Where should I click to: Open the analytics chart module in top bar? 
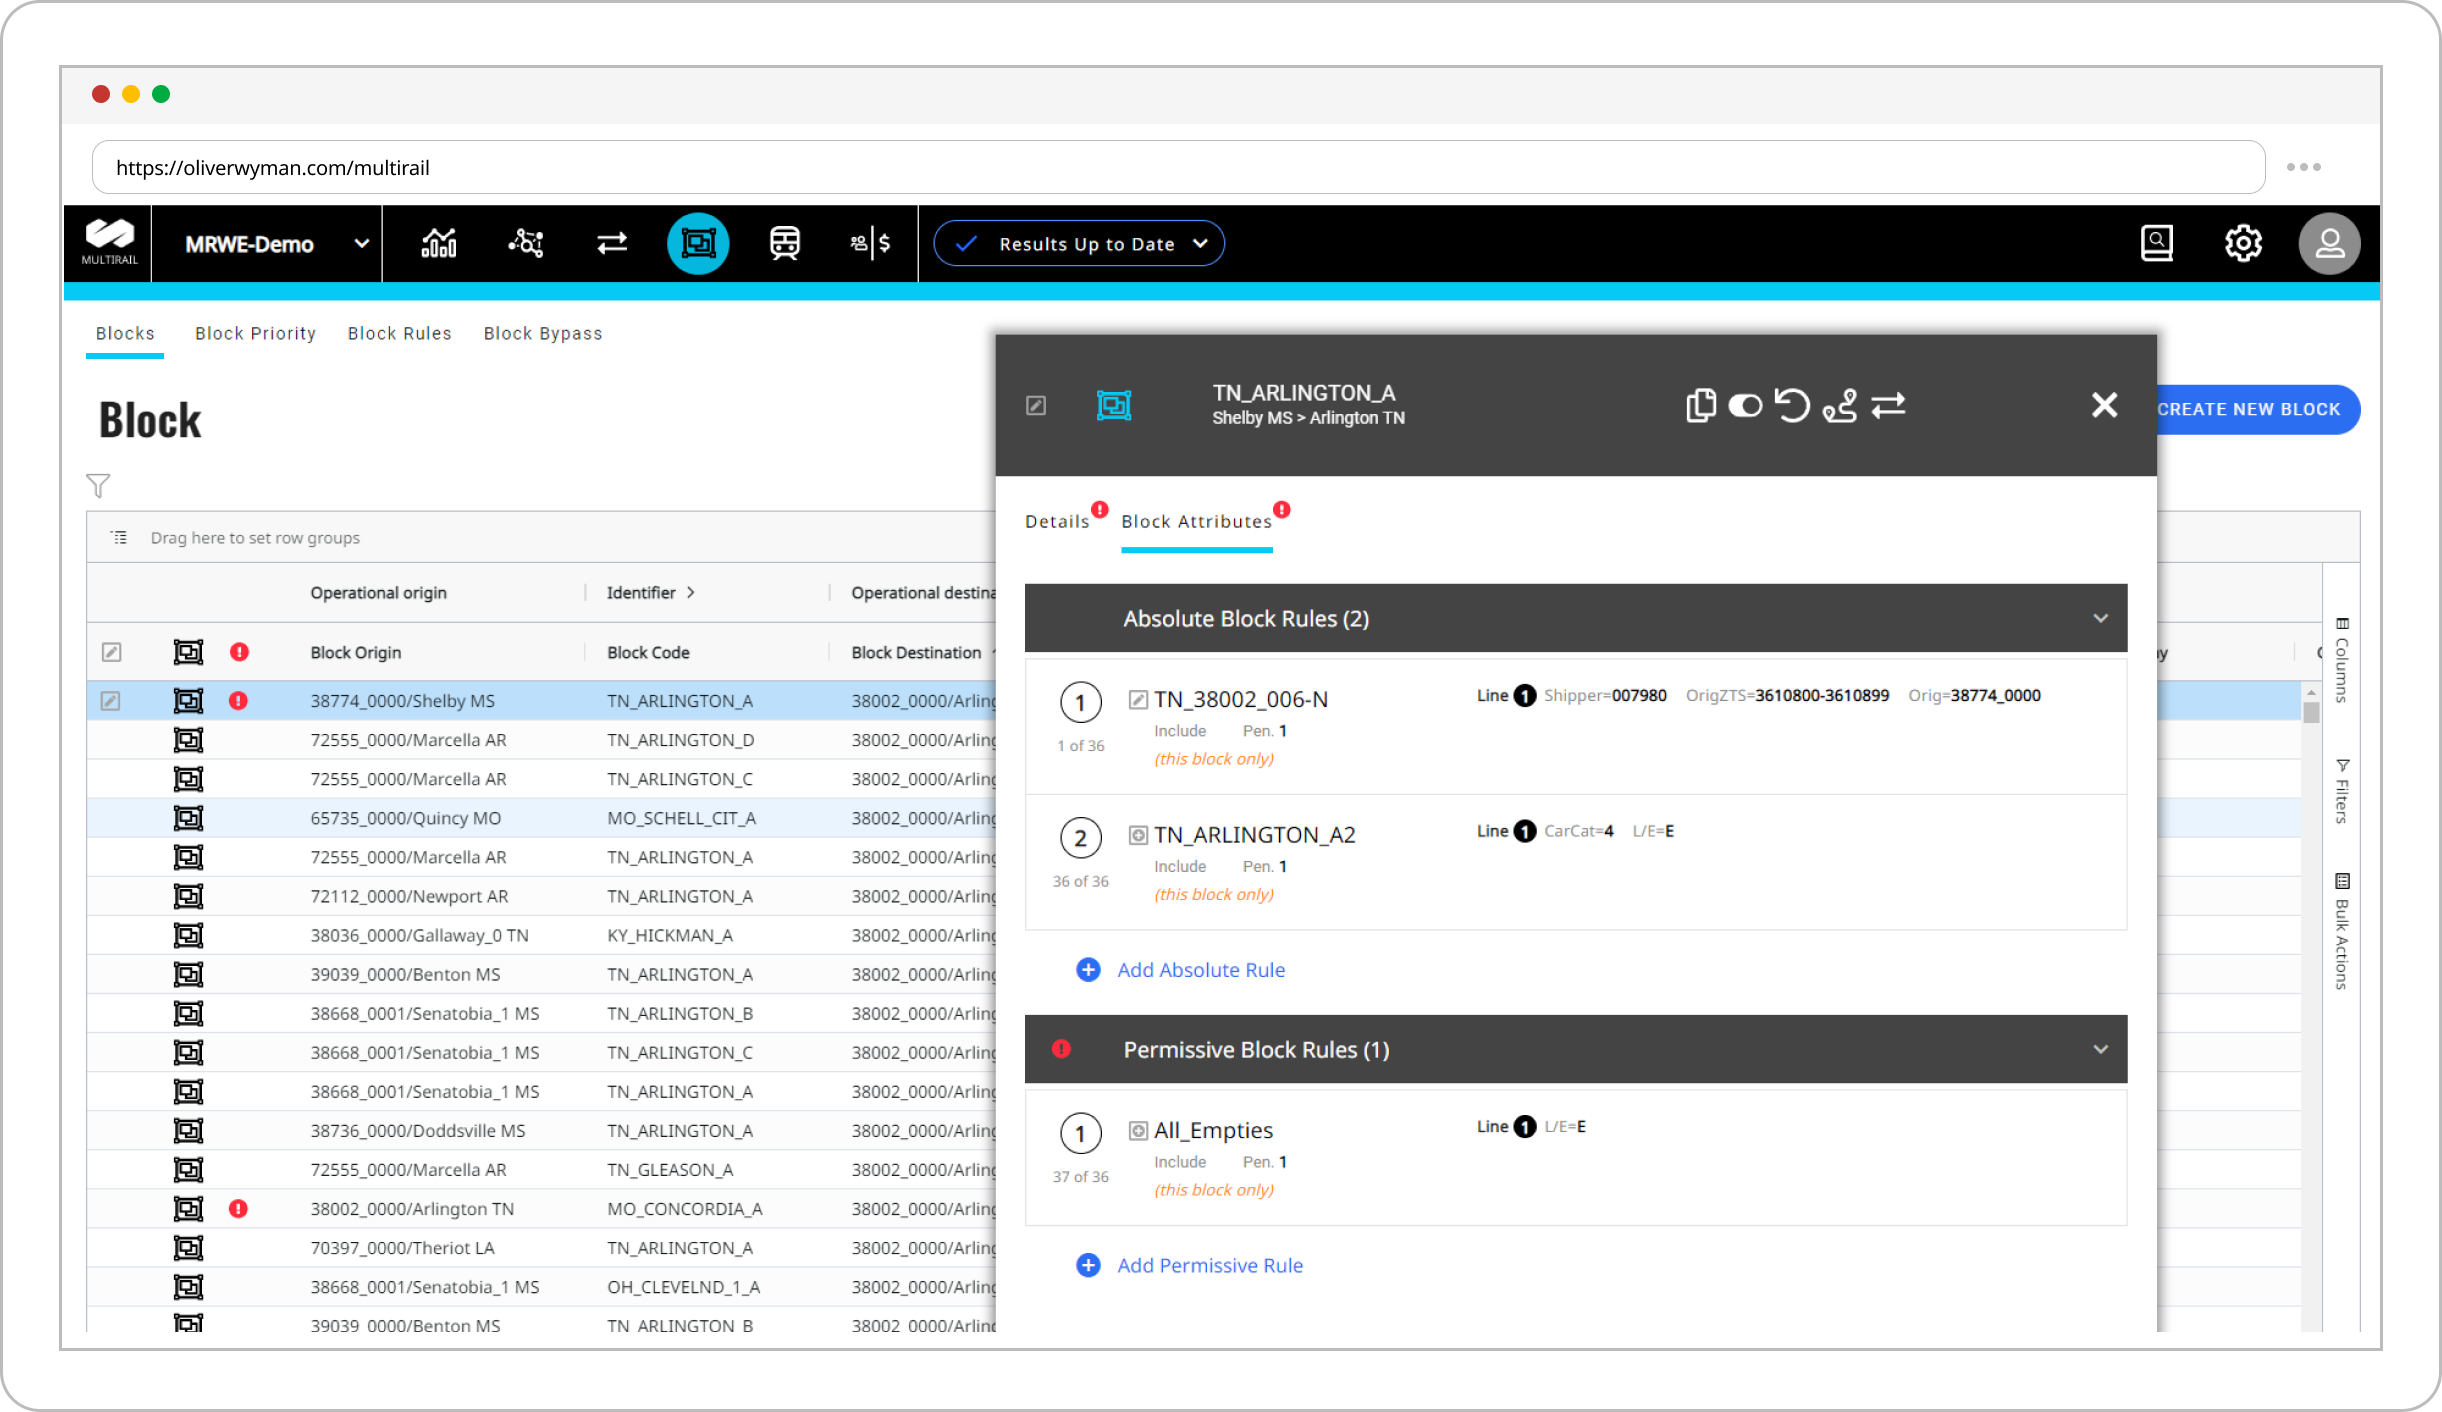click(x=439, y=243)
